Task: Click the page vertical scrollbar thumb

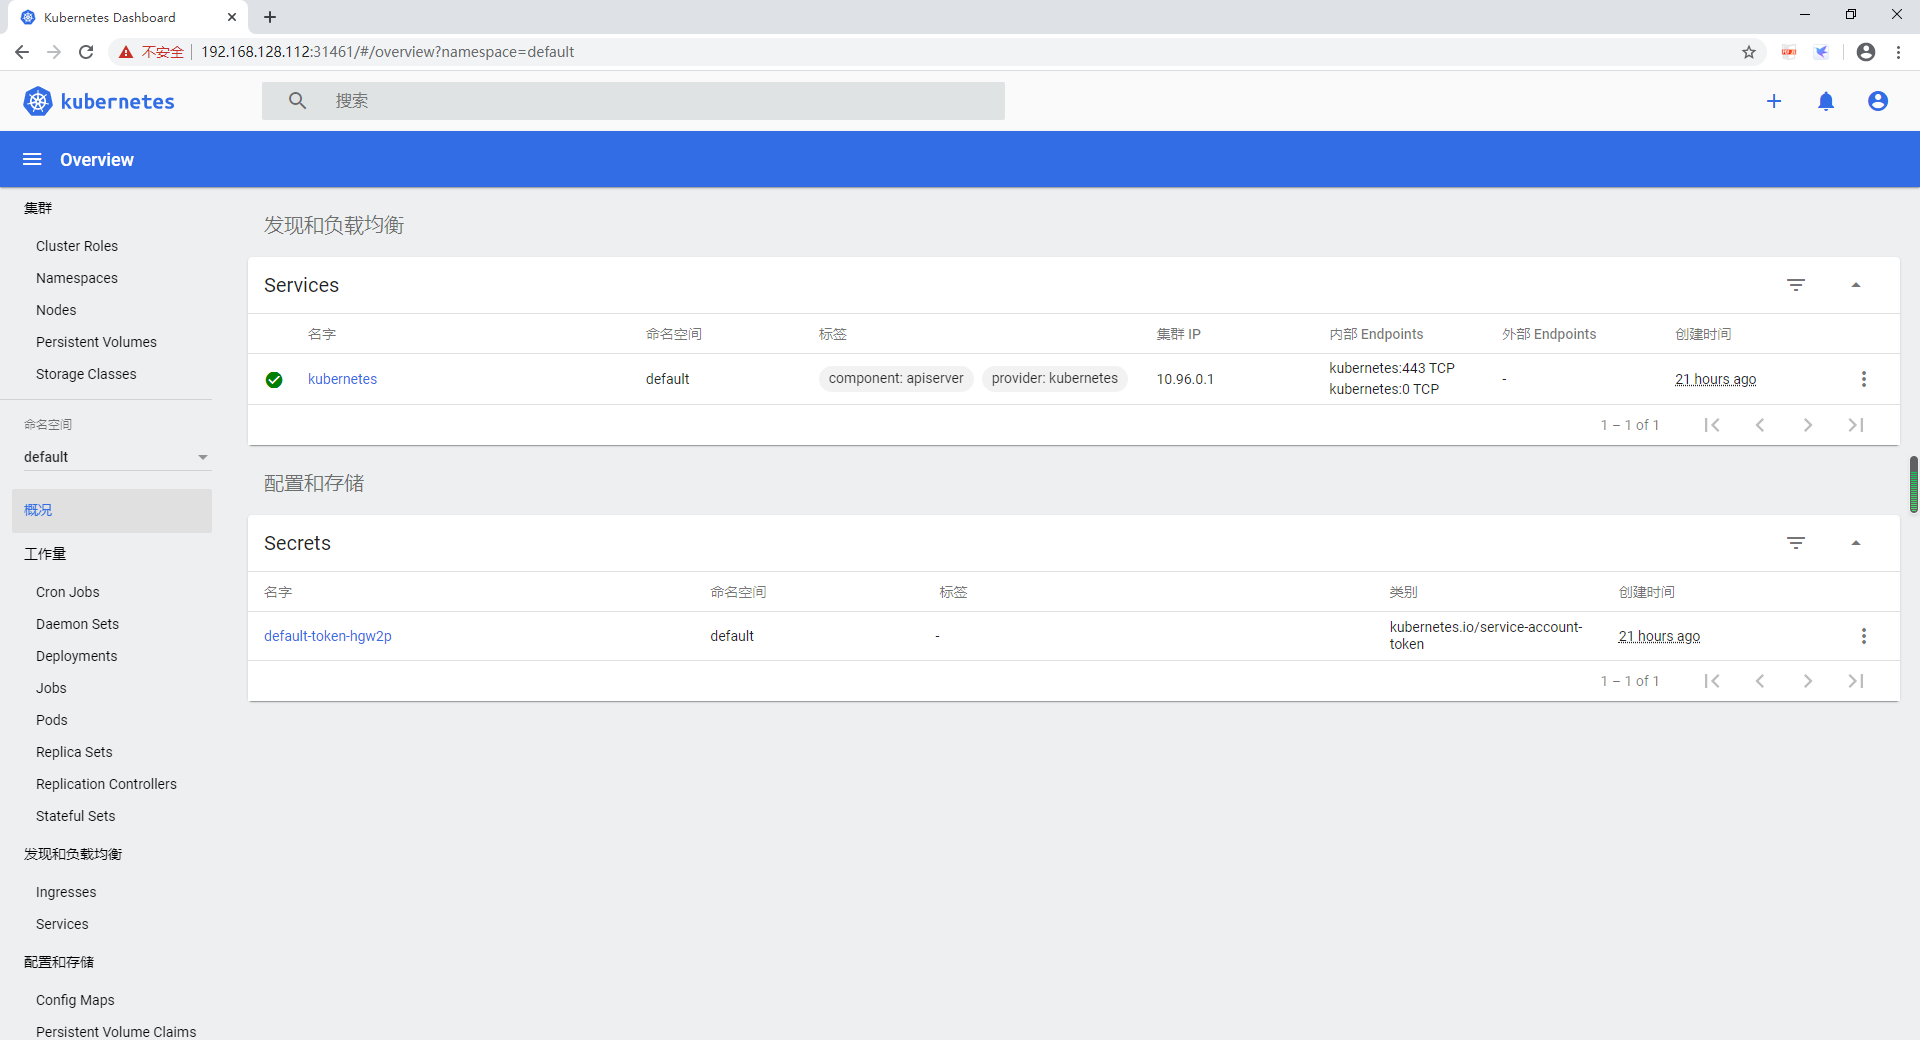Action: (x=1914, y=485)
